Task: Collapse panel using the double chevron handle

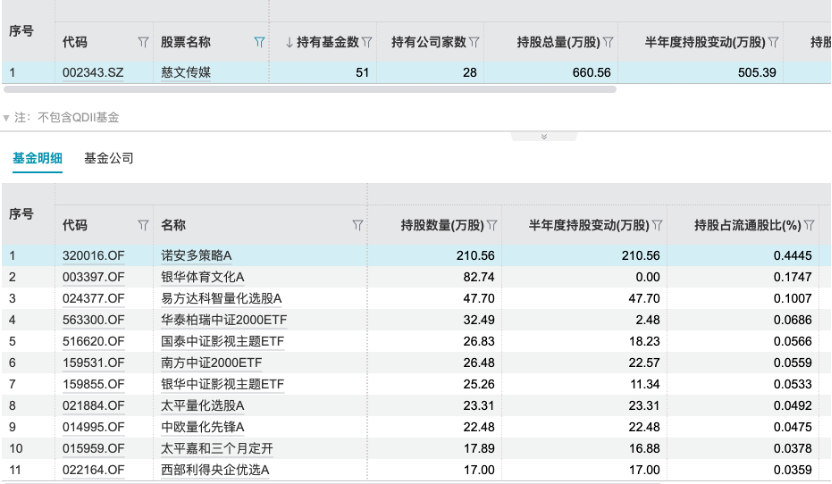Action: tap(544, 136)
